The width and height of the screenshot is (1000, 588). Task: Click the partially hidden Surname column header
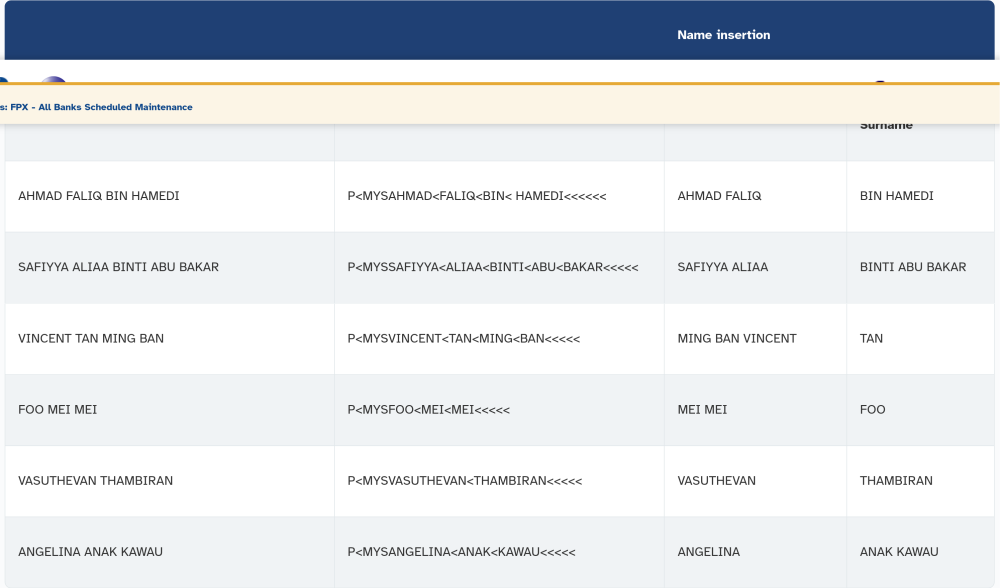click(885, 126)
